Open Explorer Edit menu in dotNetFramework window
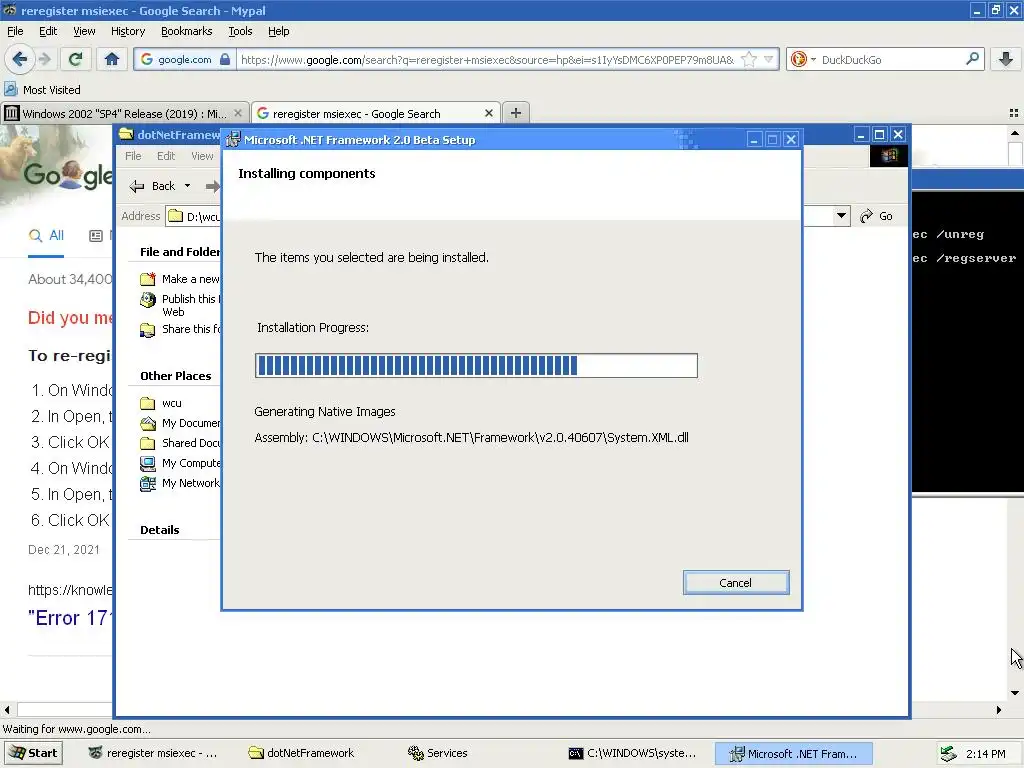This screenshot has height=768, width=1024. (x=166, y=156)
